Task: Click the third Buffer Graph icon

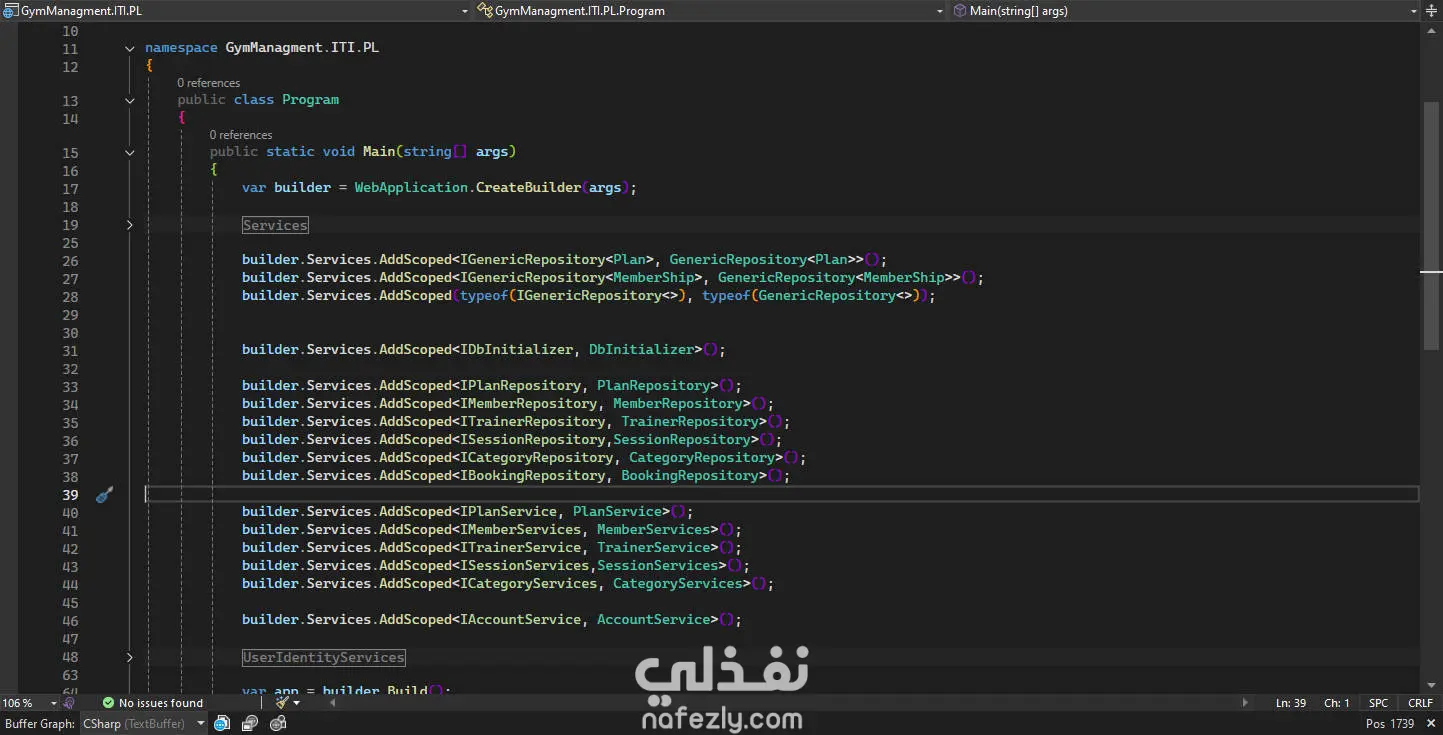Action: pyautogui.click(x=278, y=723)
